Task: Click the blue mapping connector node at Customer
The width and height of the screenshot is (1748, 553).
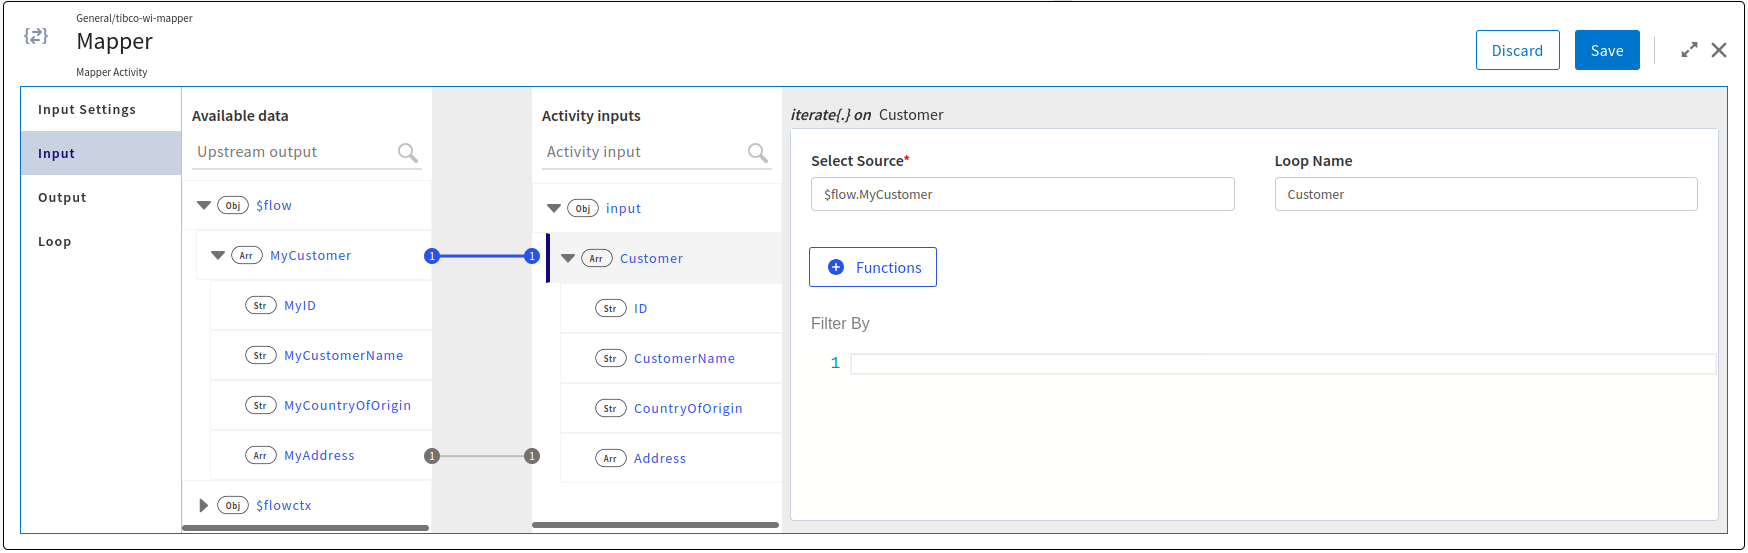Action: [532, 256]
